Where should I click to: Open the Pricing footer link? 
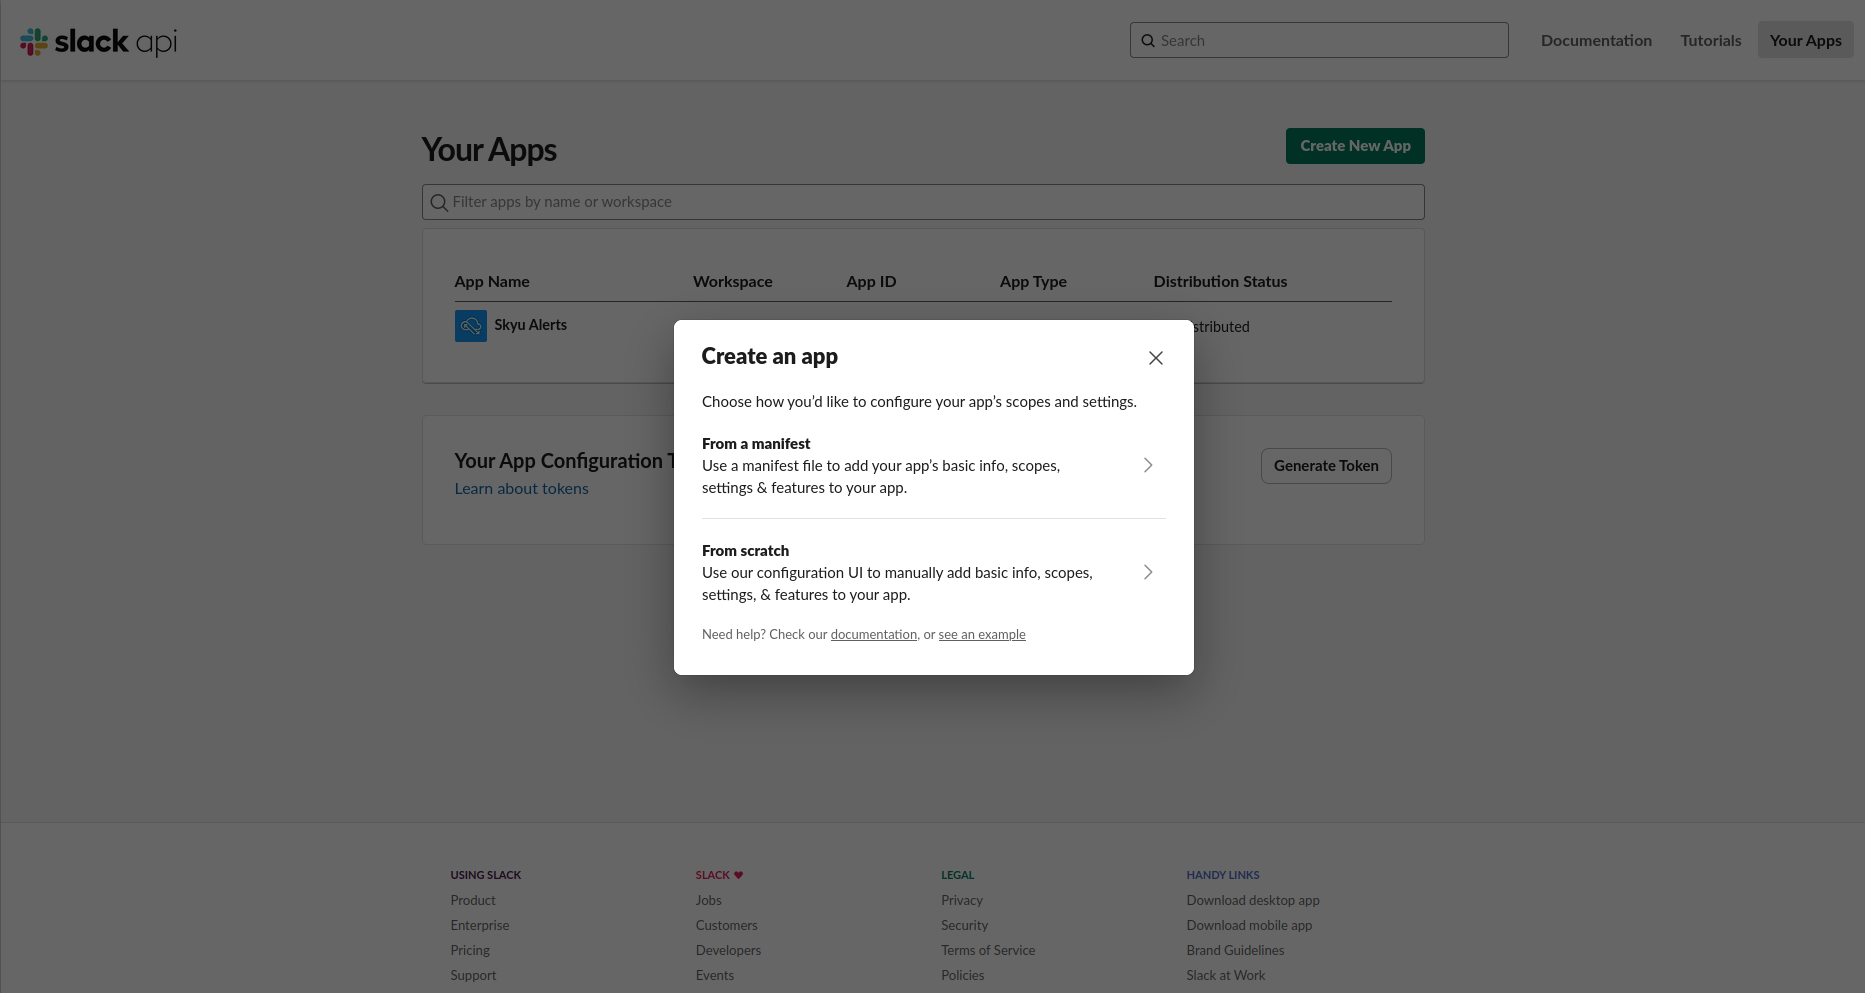coord(470,950)
